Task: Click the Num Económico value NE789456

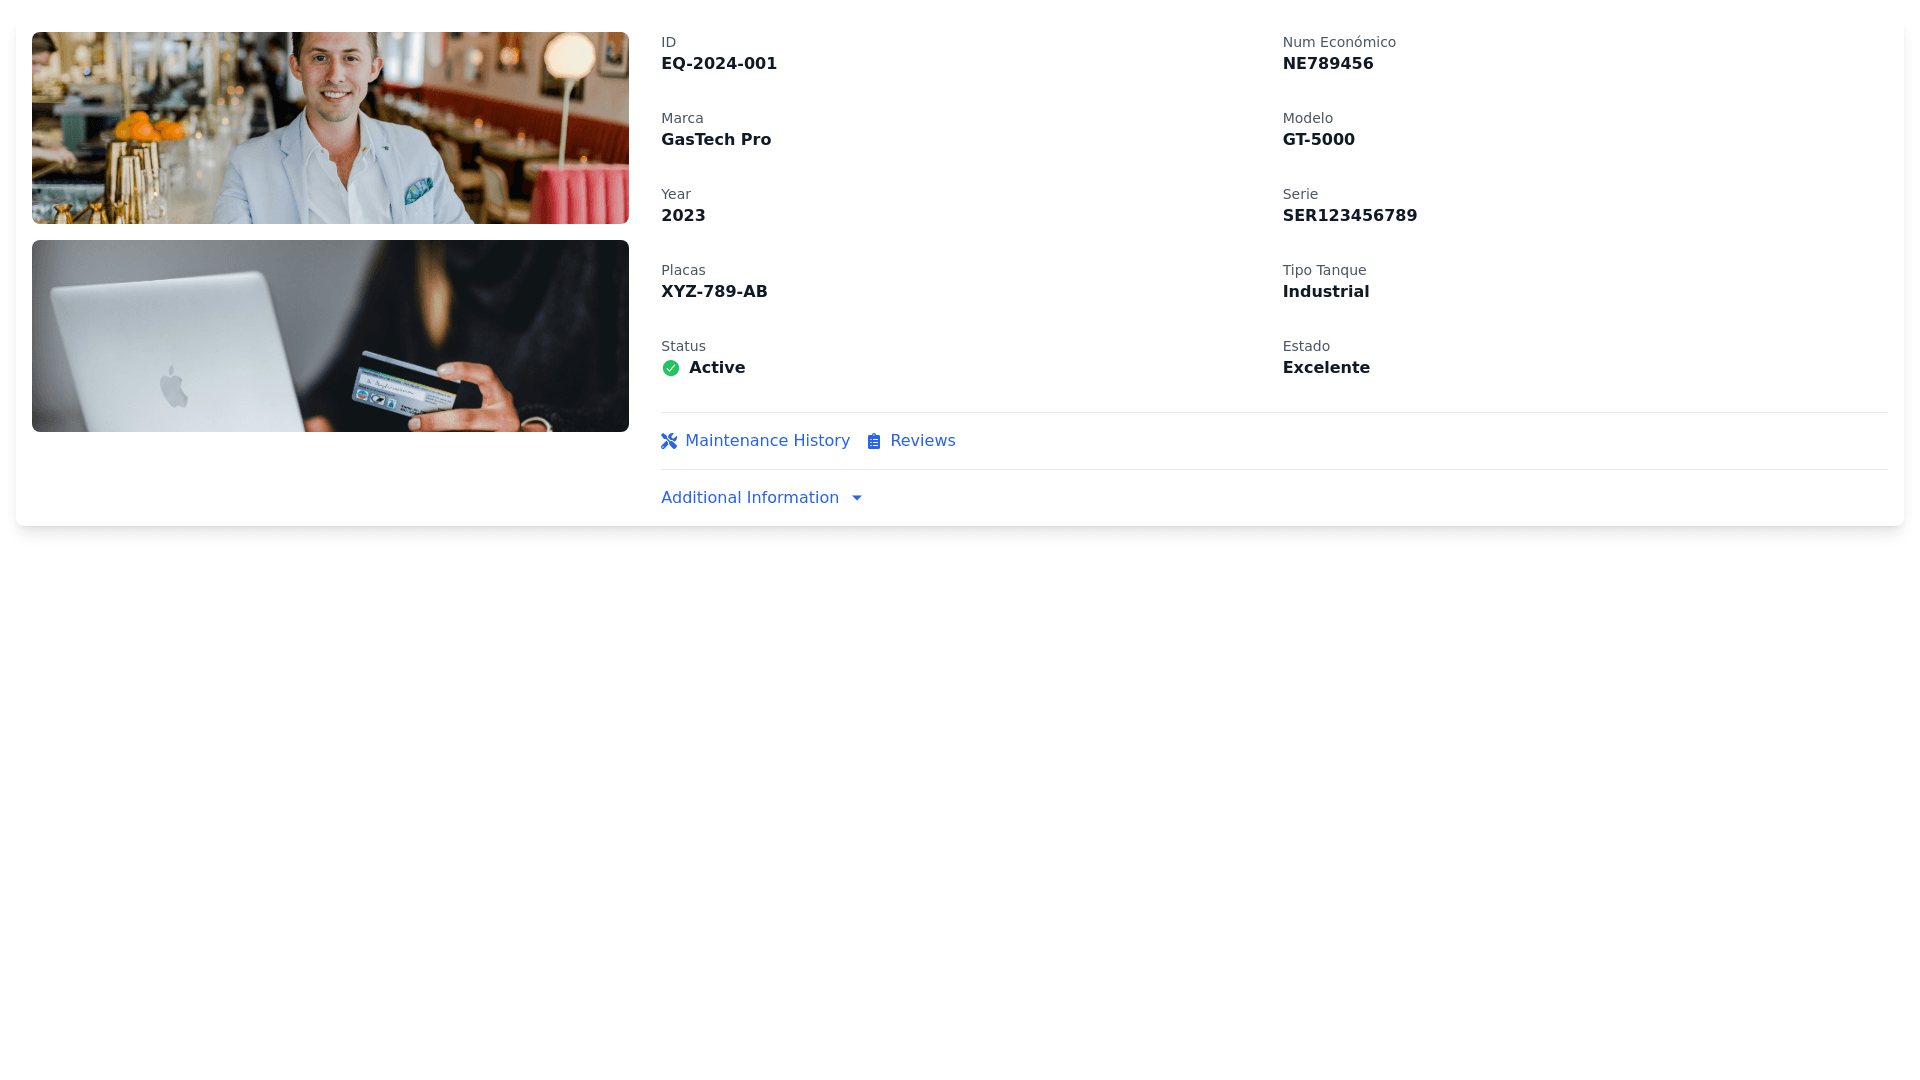Action: (x=1328, y=64)
